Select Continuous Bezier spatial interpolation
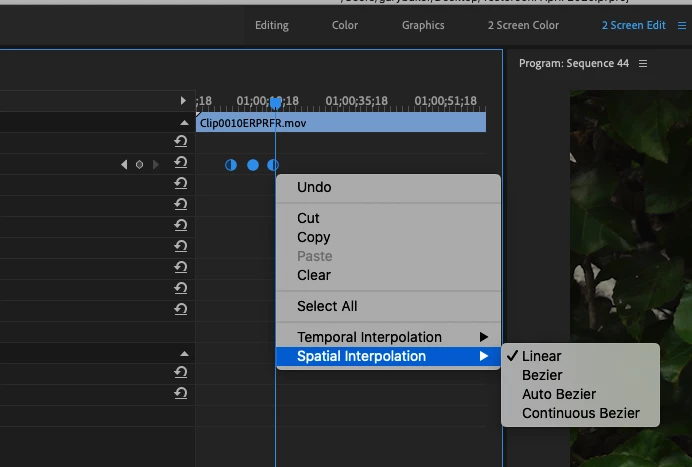The image size is (692, 467). (580, 413)
